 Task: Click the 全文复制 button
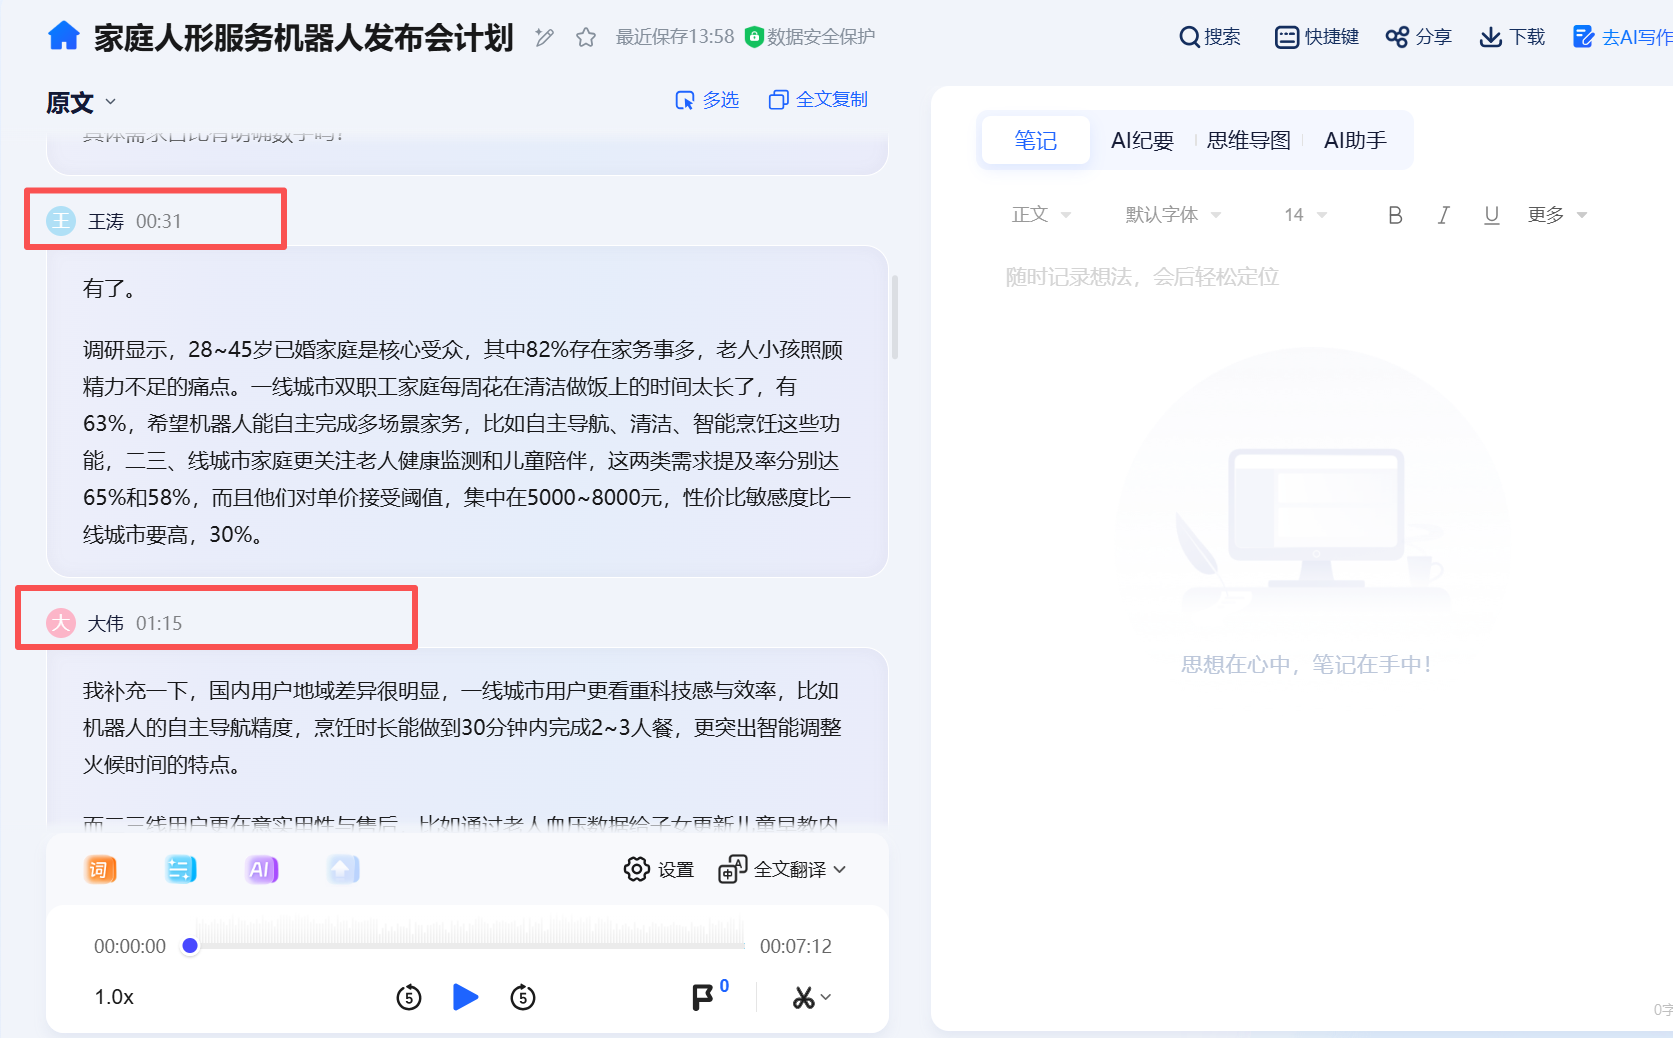(x=818, y=100)
